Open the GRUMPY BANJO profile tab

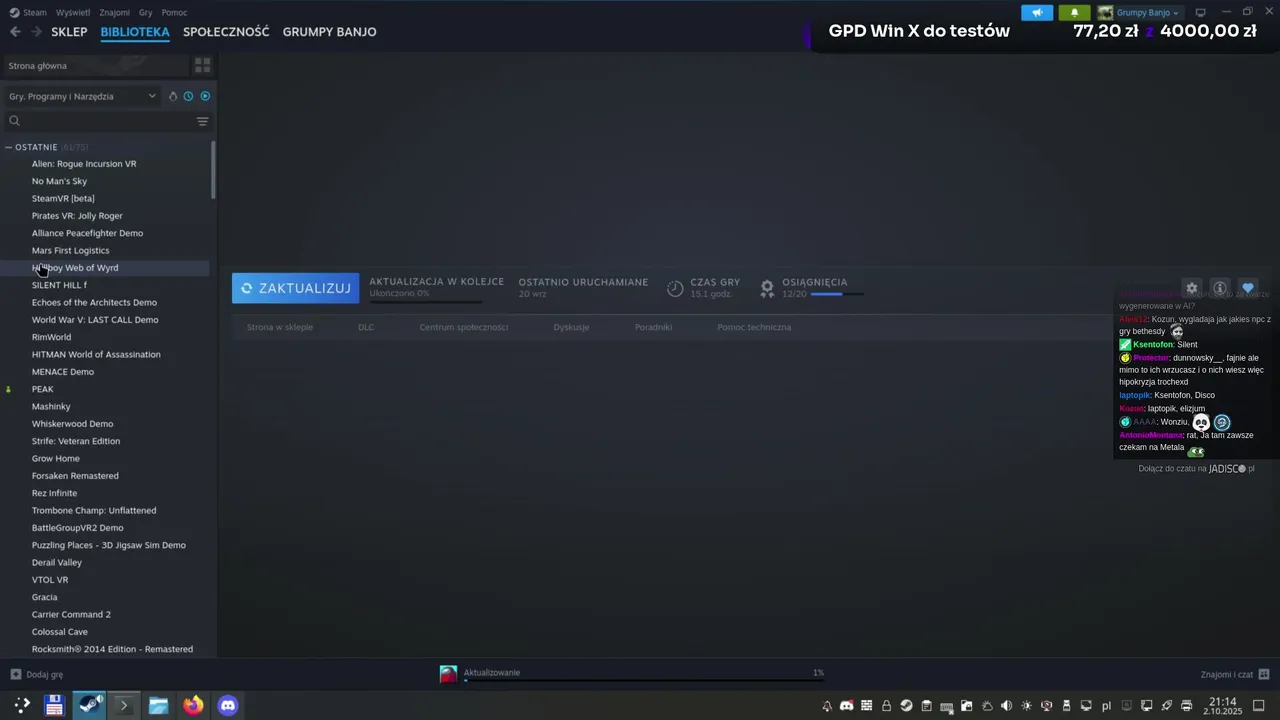point(329,32)
